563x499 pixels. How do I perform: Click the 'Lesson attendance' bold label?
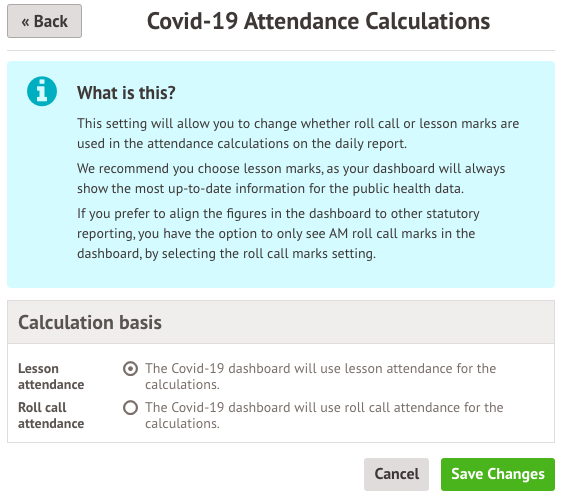click(x=51, y=377)
